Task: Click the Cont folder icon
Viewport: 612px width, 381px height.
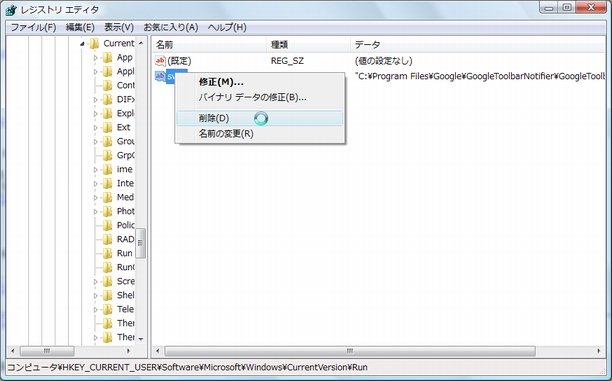Action: [107, 85]
